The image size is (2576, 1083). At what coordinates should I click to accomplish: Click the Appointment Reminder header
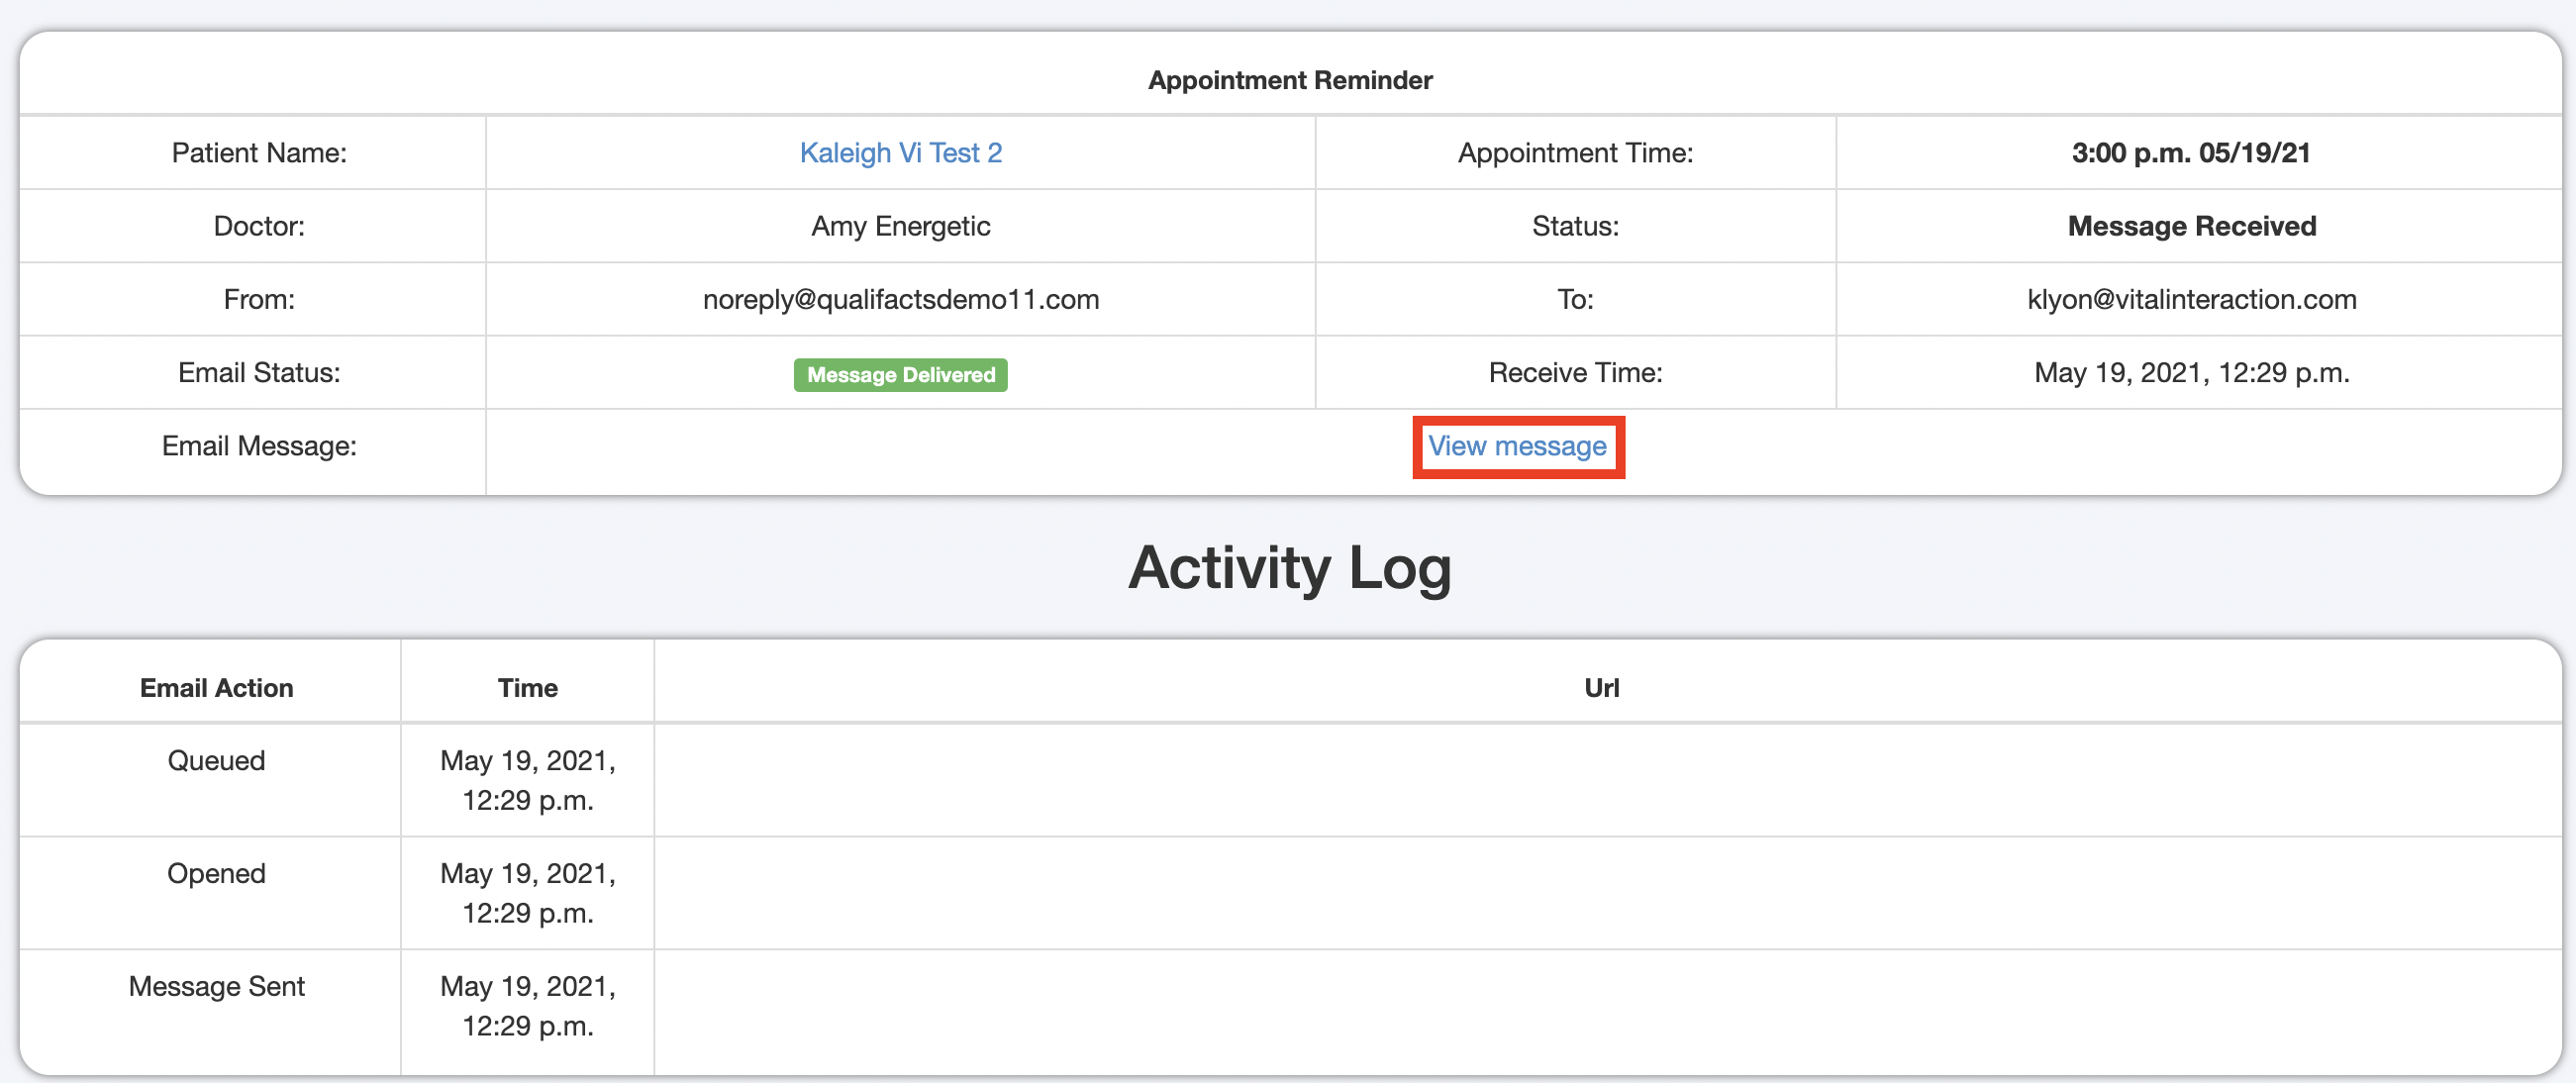(1288, 79)
